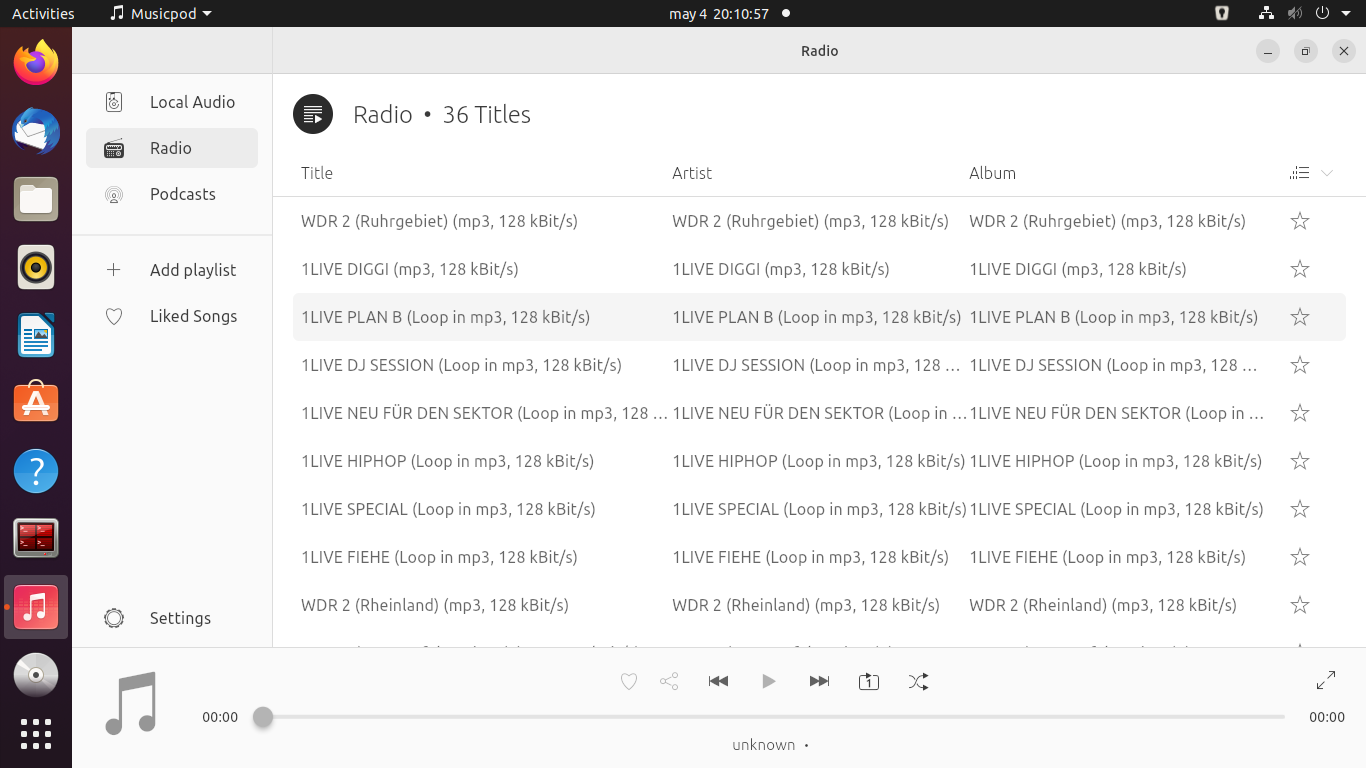Click the Settings gear icon
The image size is (1366, 768).
114,618
